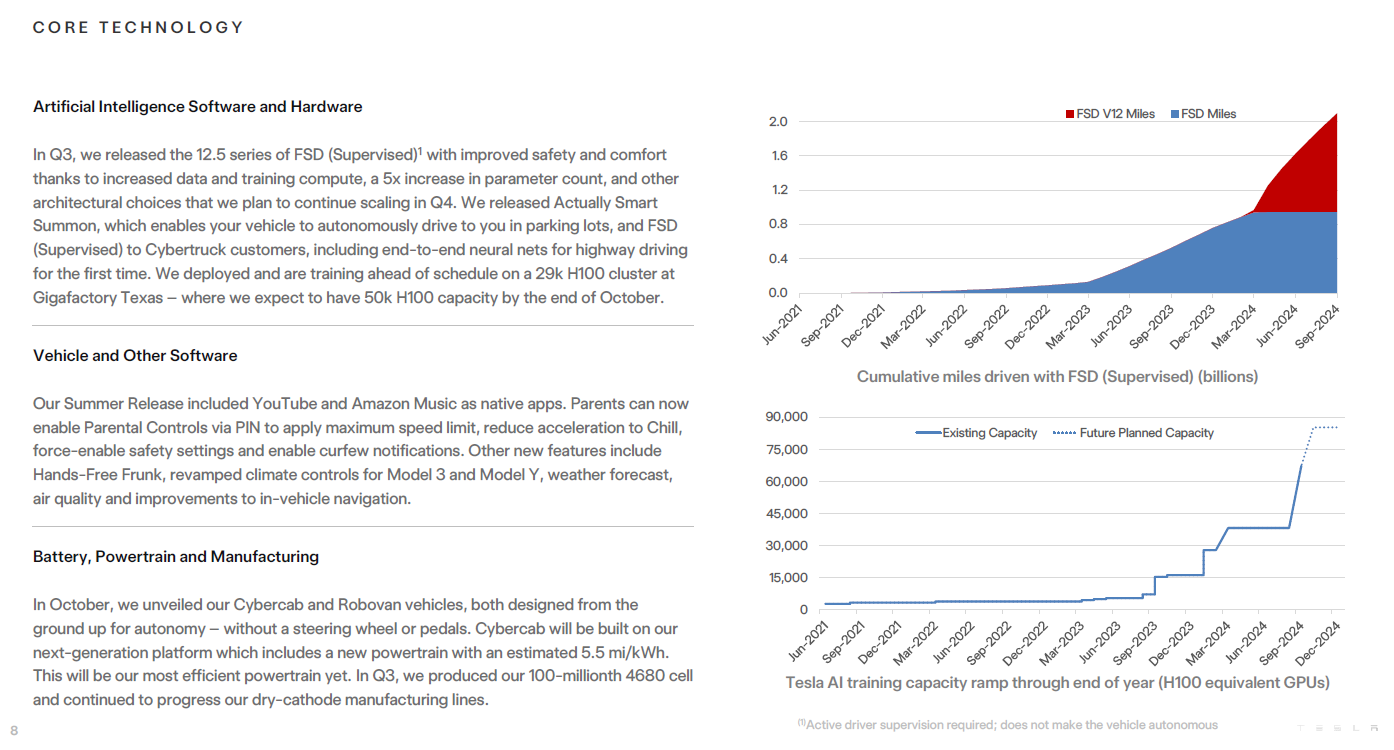1394x750 pixels.
Task: Click the FSD Miles legend label
Action: click(x=1209, y=114)
